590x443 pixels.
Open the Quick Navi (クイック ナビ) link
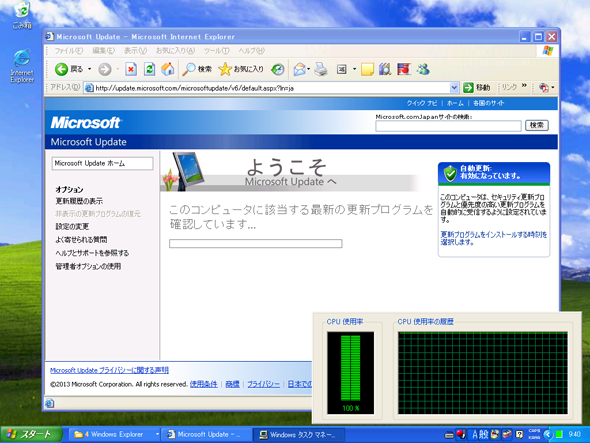pos(421,103)
